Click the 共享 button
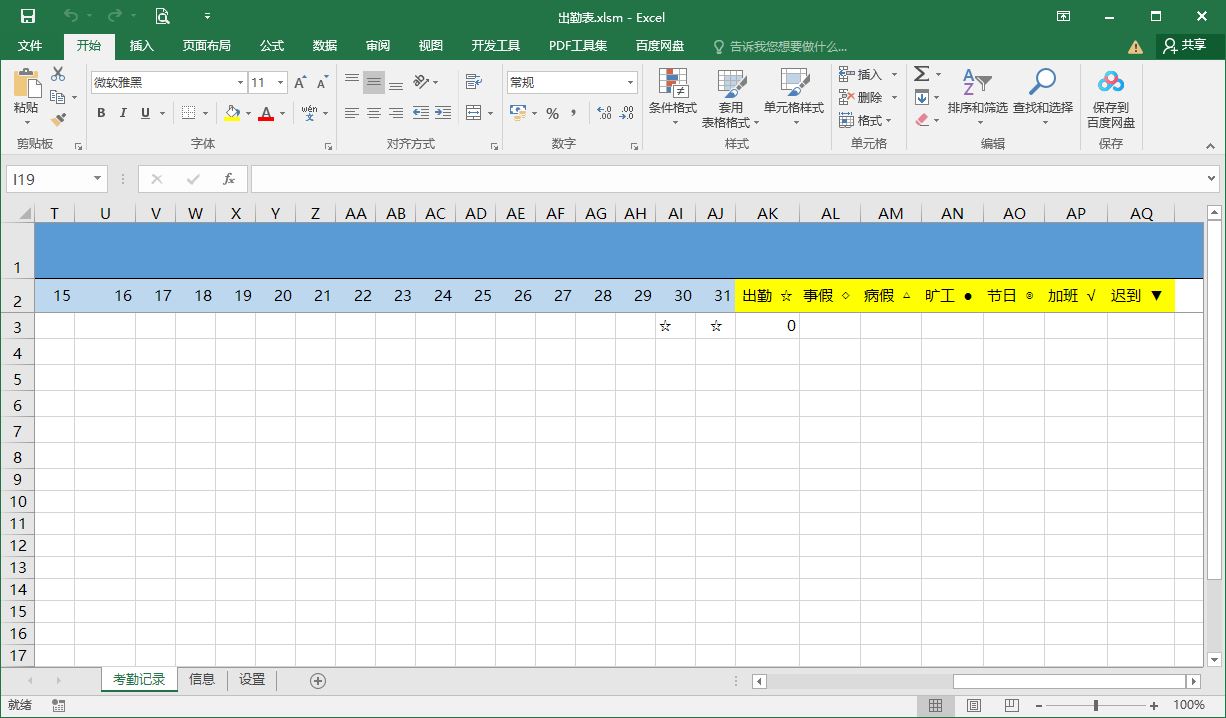1226x718 pixels. coord(1187,45)
